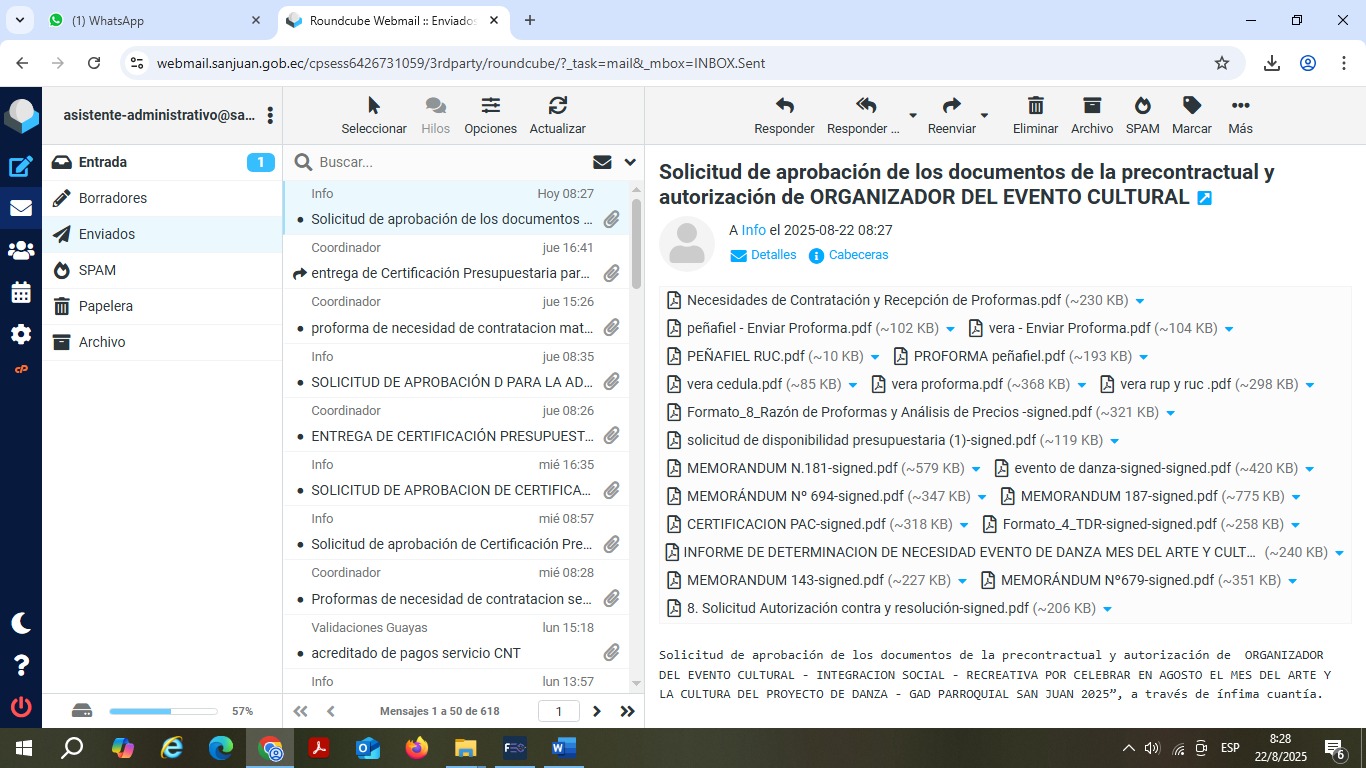This screenshot has height=768, width=1366.
Task: Open the Borradores folder
Action: 113,198
